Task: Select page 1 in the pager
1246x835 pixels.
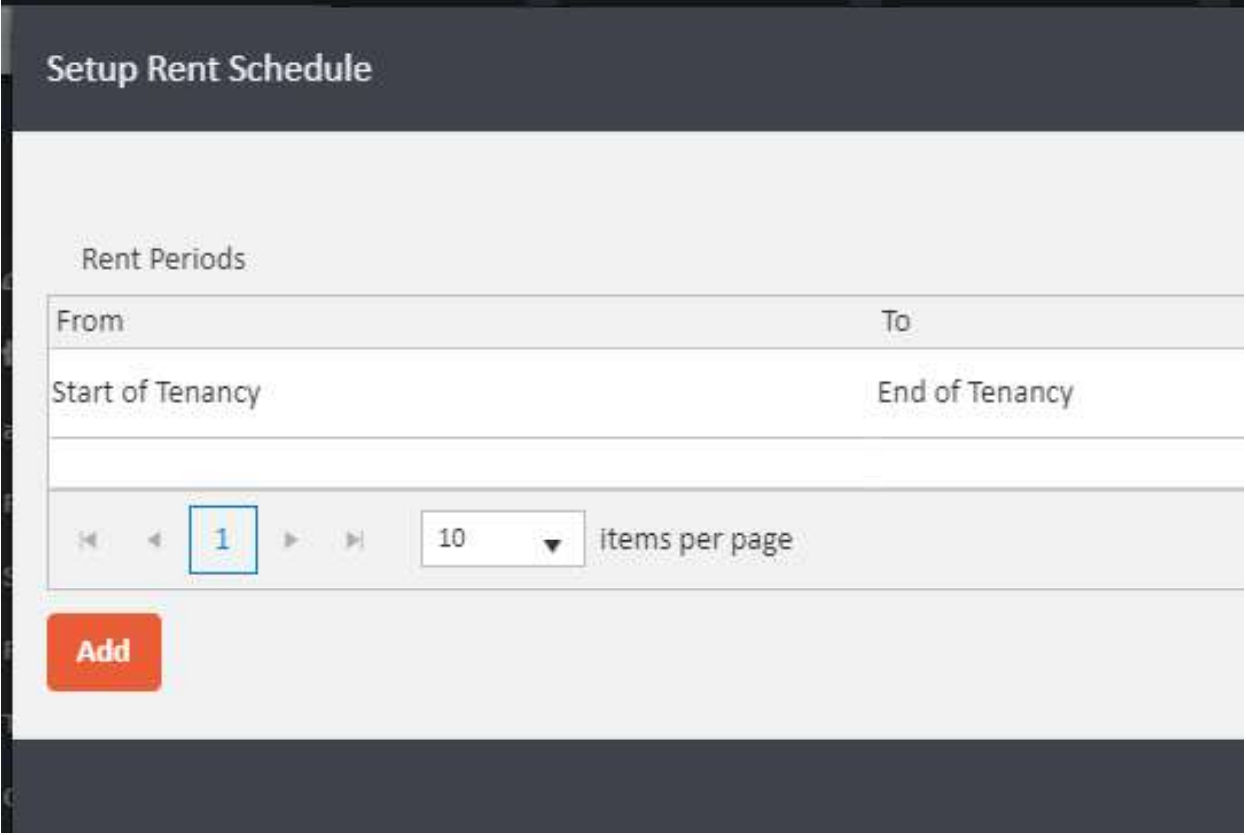Action: point(223,540)
